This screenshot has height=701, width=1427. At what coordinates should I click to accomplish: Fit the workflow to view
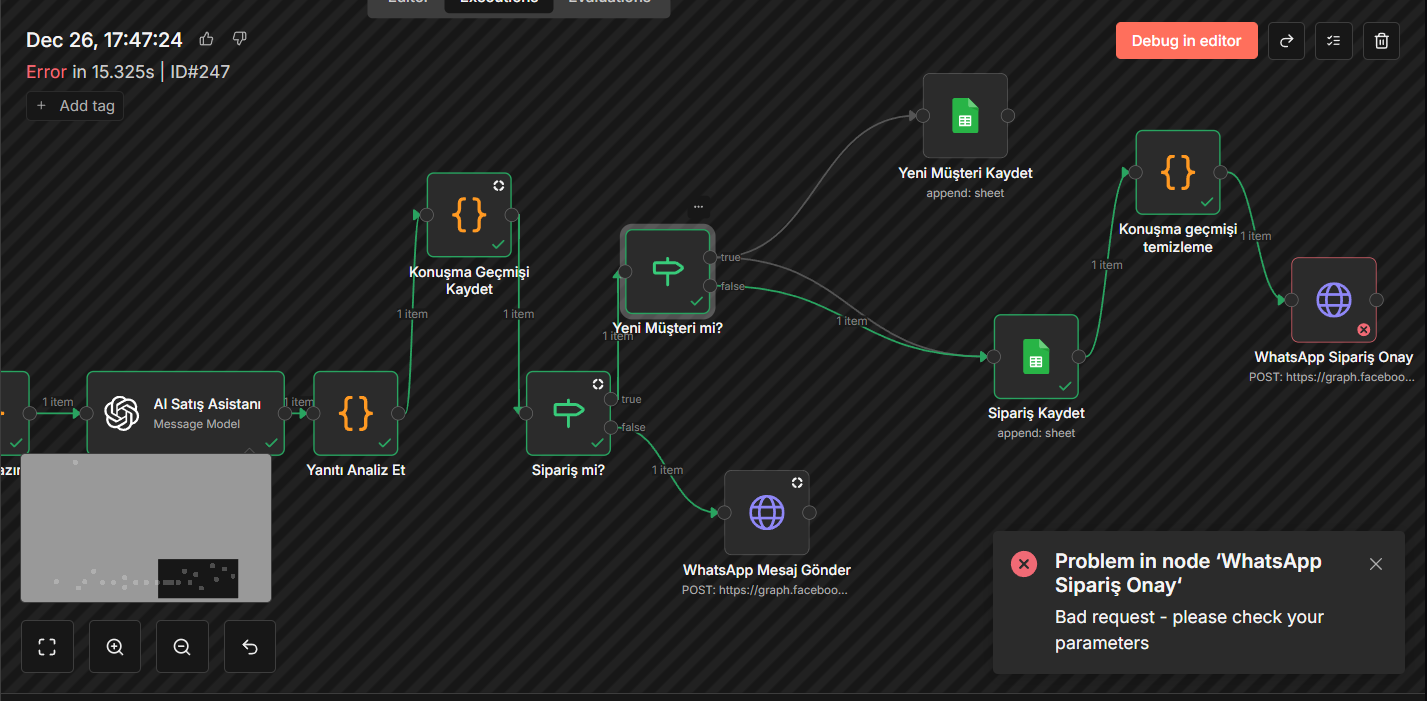click(x=47, y=647)
